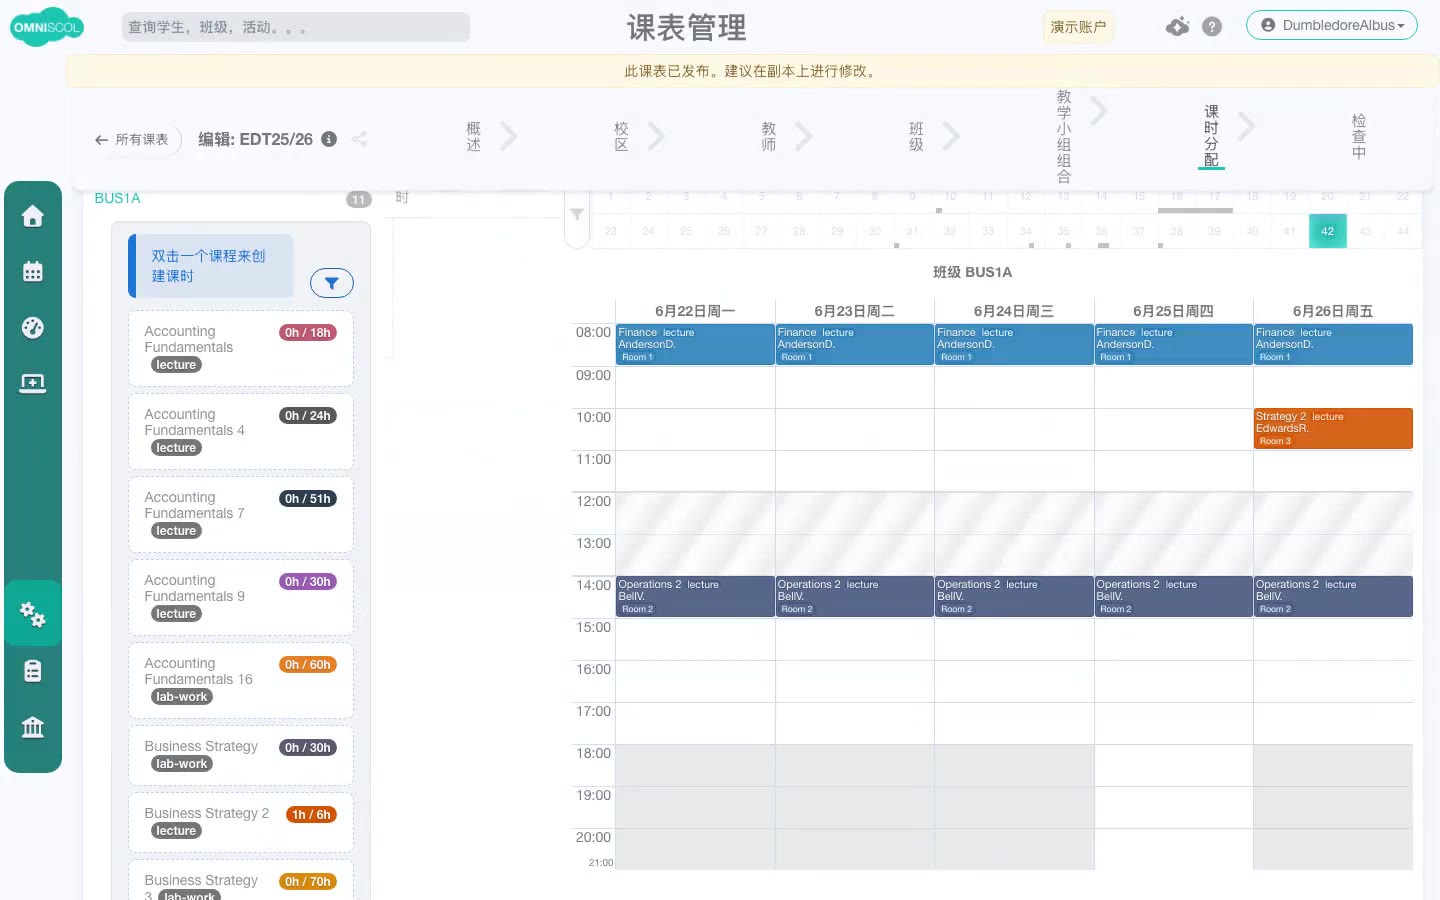Select the 课时分配 step tab
The height and width of the screenshot is (900, 1440).
(1211, 136)
